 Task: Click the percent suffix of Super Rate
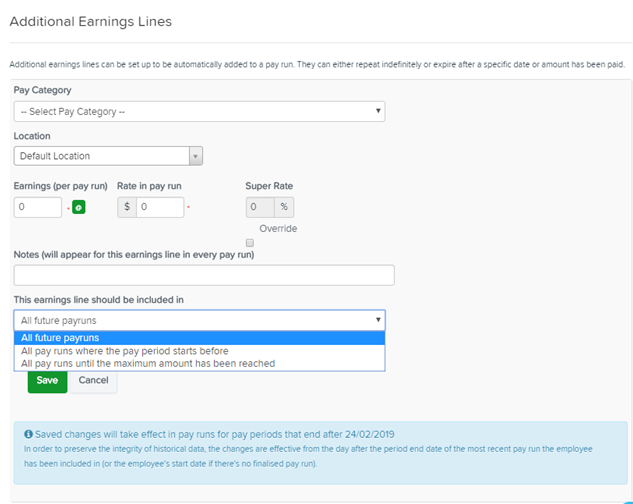284,207
